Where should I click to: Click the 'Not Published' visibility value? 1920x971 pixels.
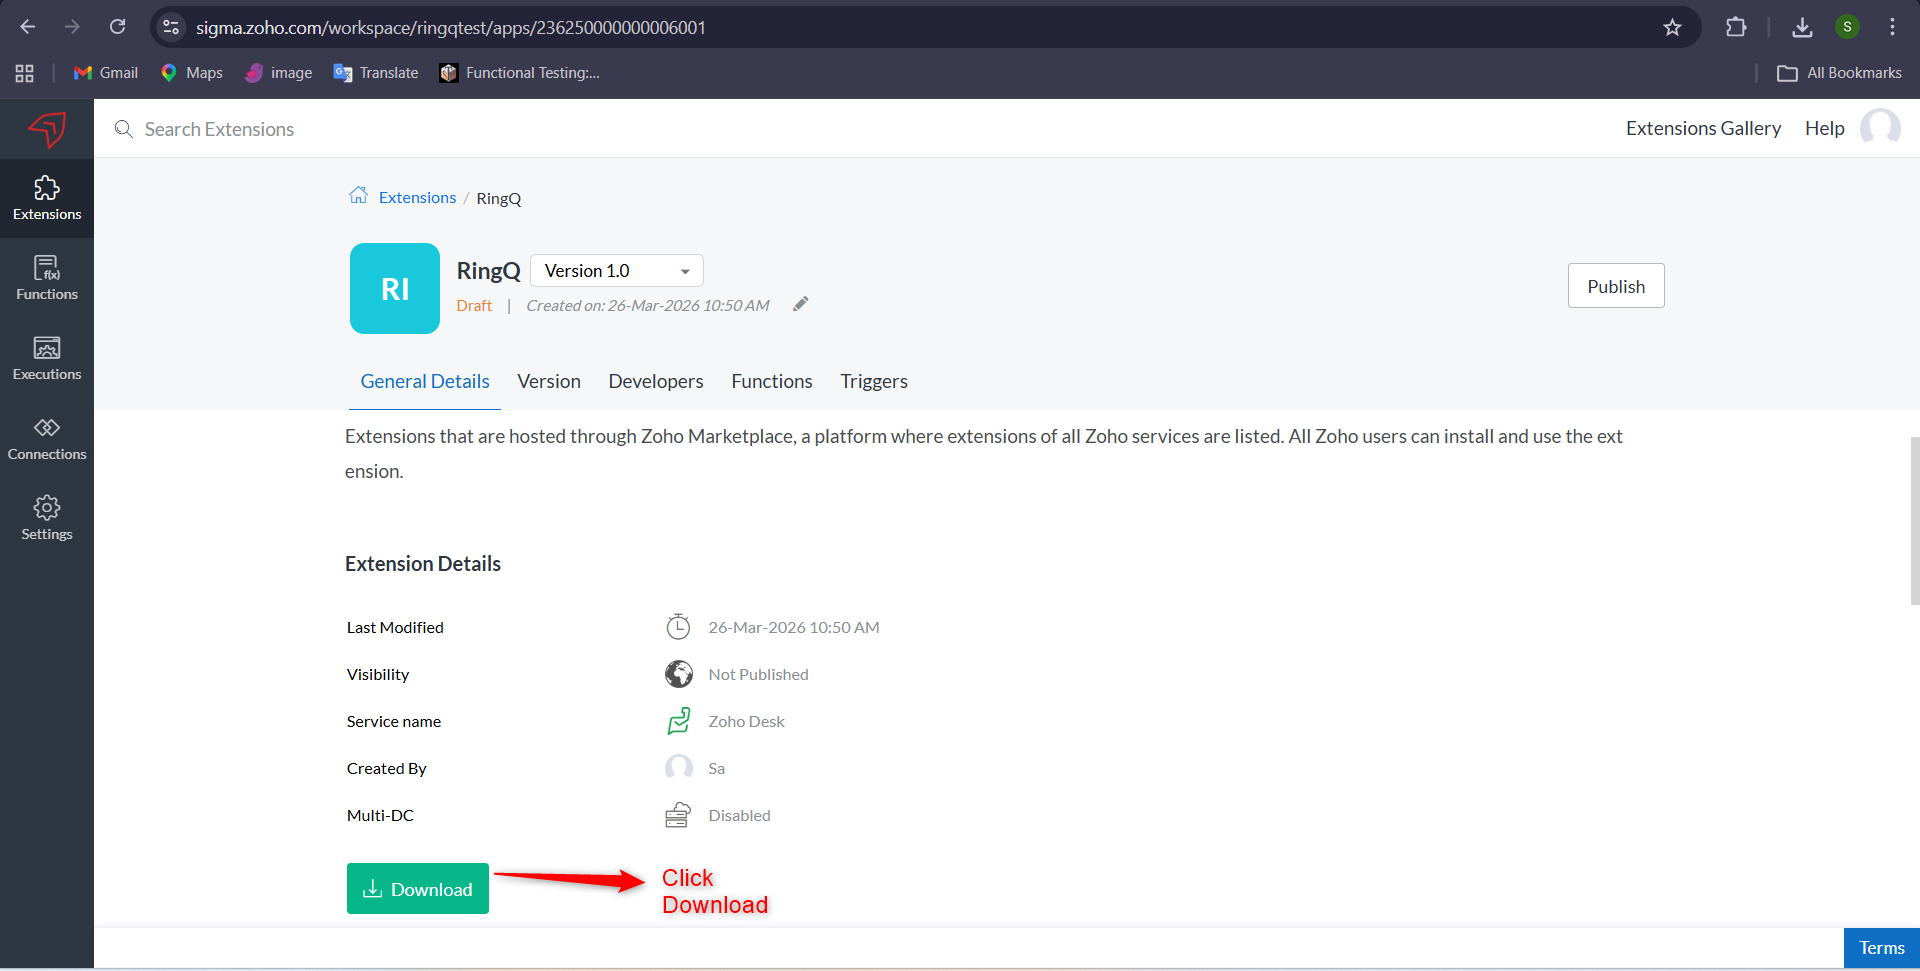click(758, 674)
